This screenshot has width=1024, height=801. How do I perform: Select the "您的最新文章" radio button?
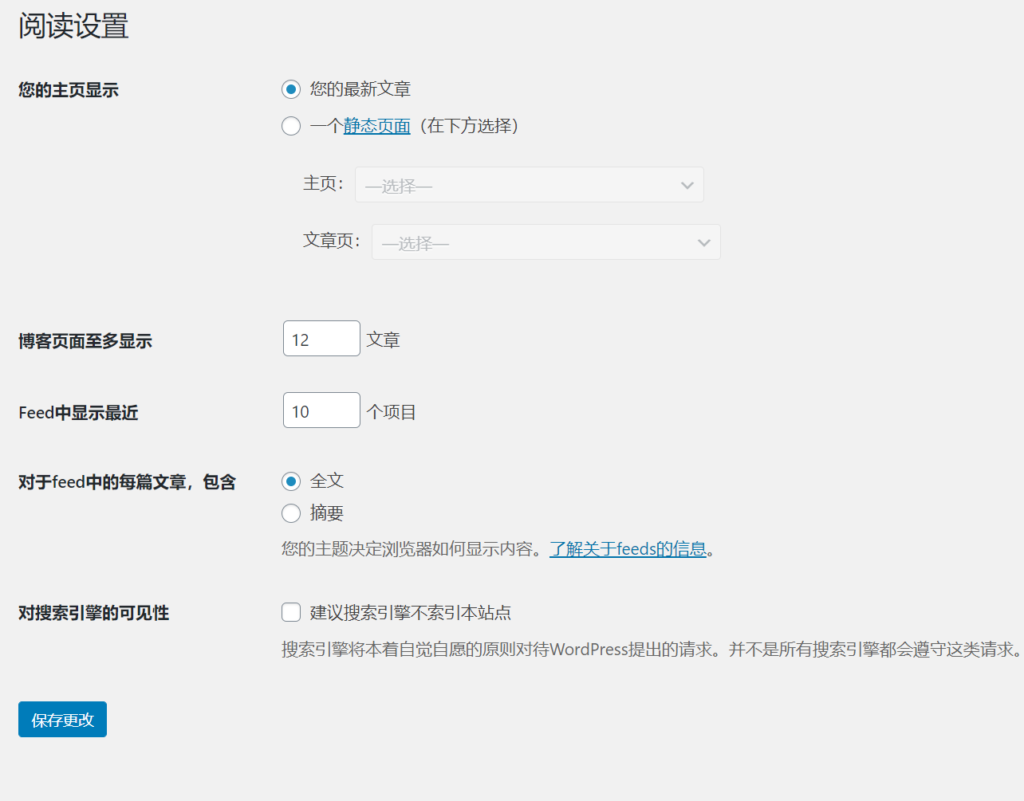(x=290, y=89)
